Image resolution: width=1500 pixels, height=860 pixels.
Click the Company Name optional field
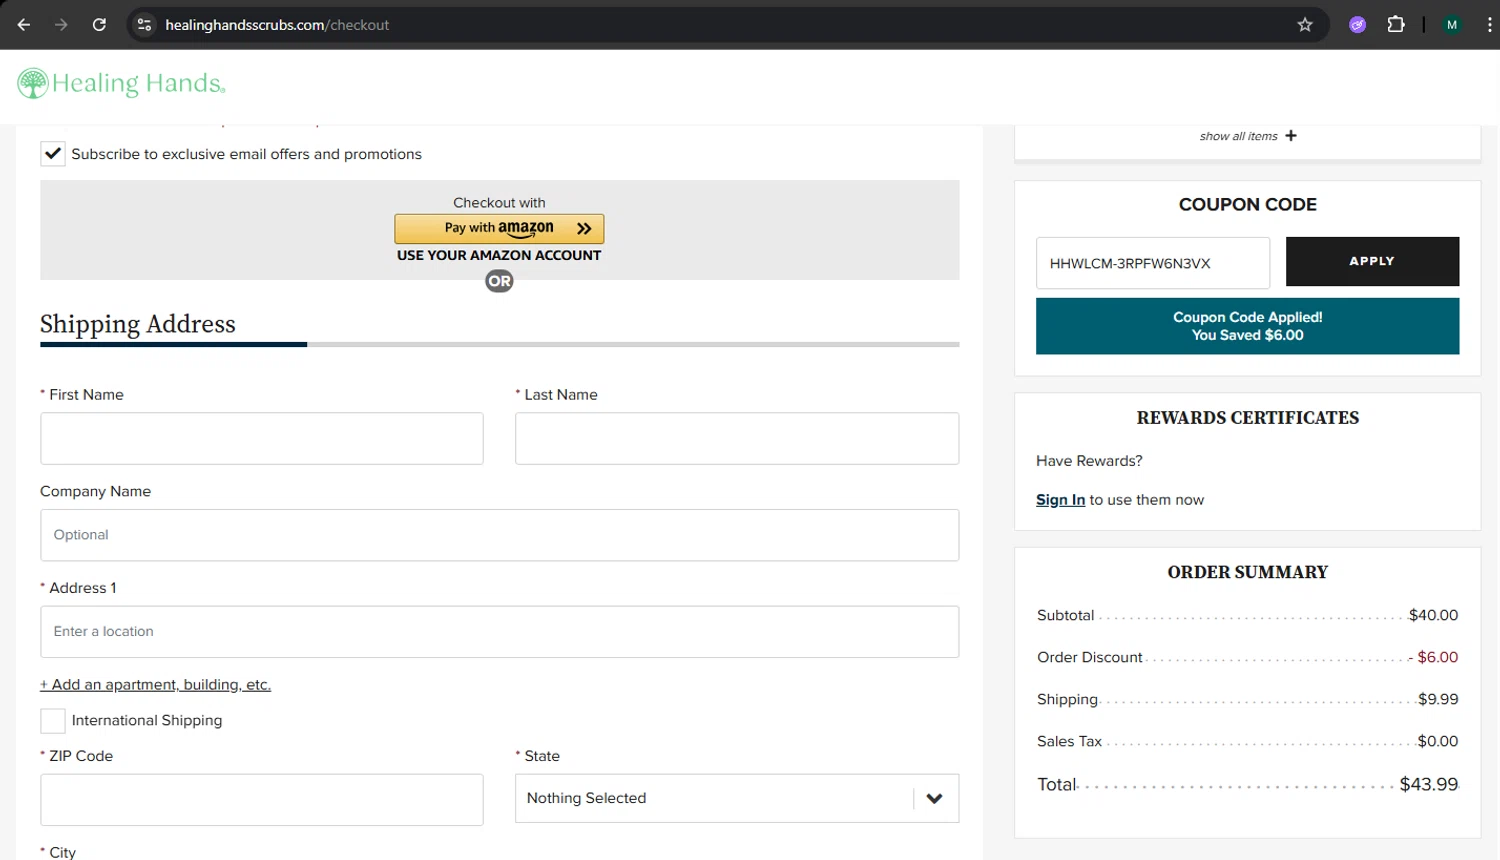click(x=499, y=535)
